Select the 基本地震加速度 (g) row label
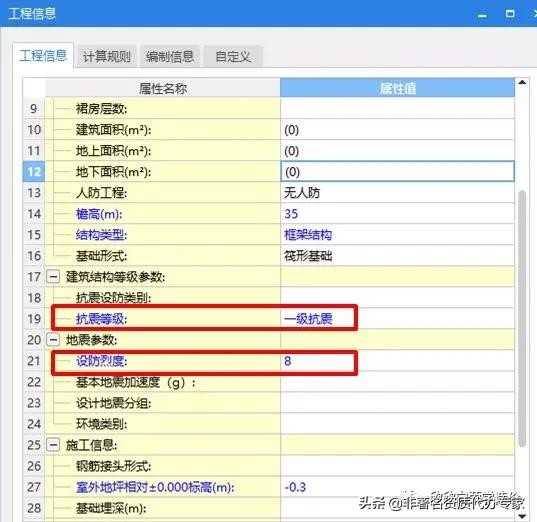 (136, 382)
